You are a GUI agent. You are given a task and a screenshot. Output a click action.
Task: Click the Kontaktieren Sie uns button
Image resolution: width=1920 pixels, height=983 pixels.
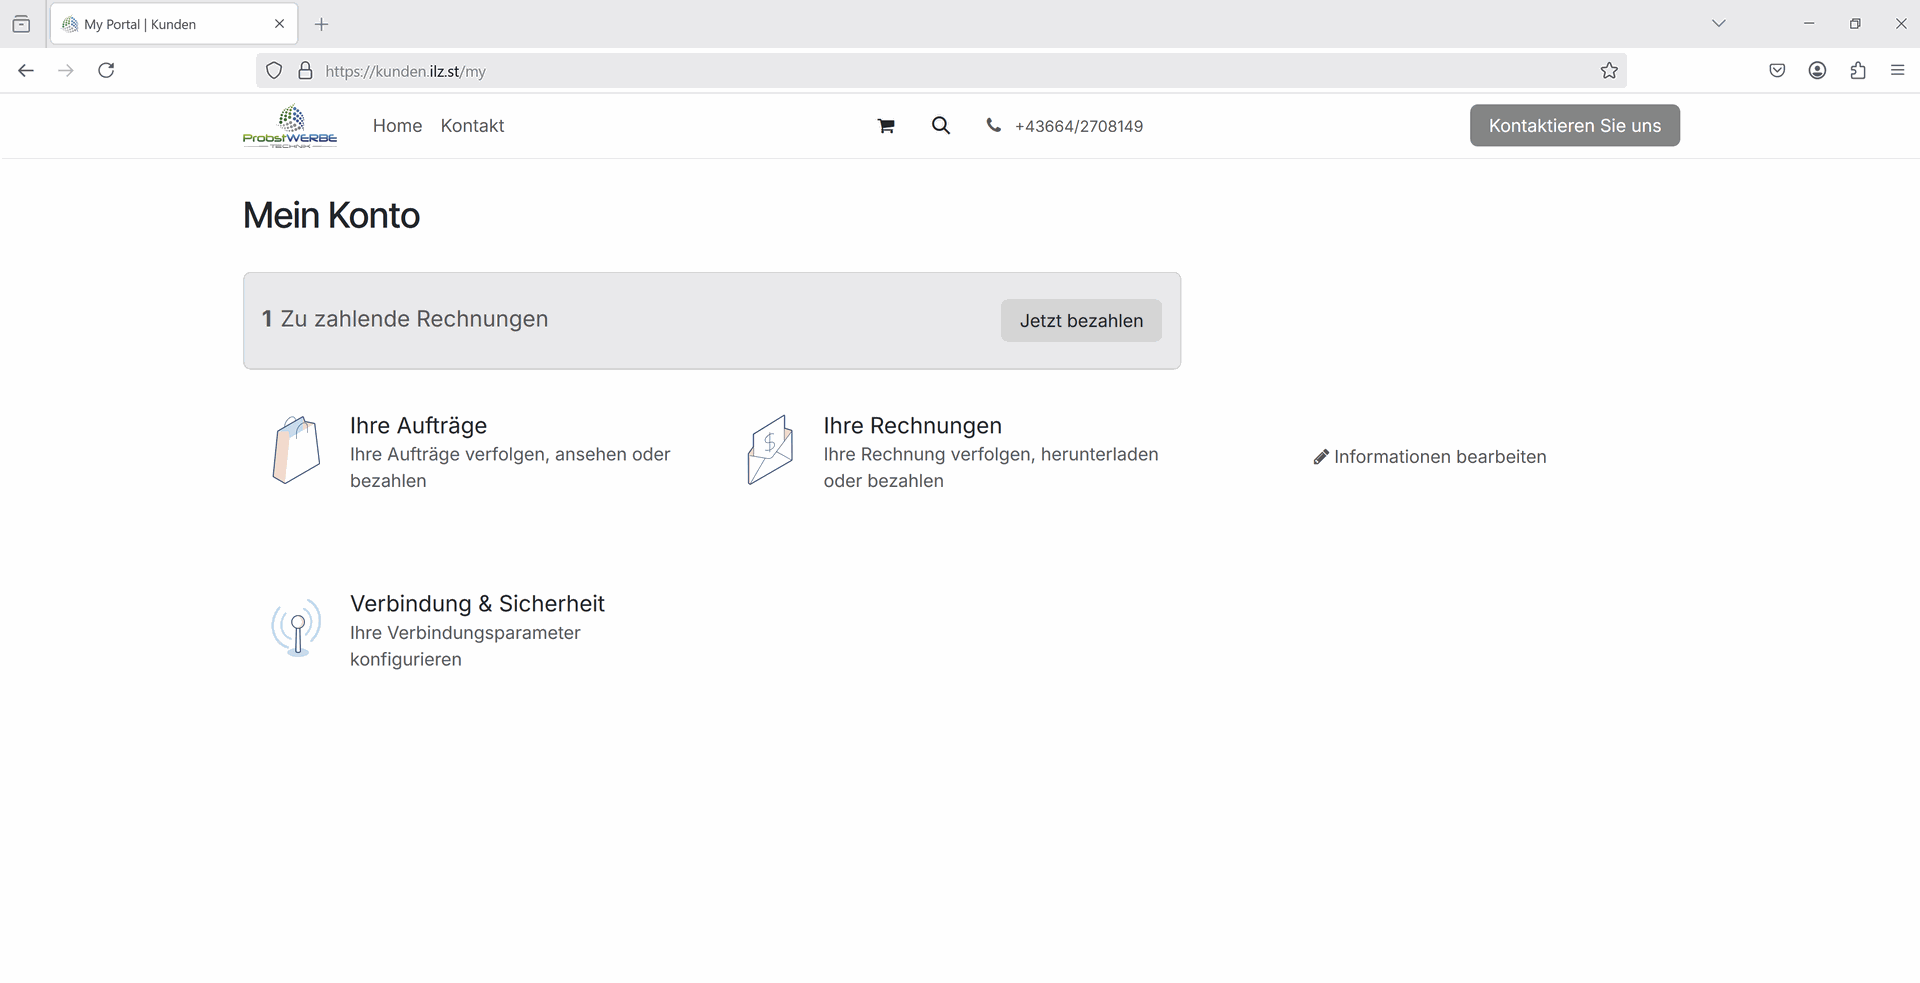1574,126
